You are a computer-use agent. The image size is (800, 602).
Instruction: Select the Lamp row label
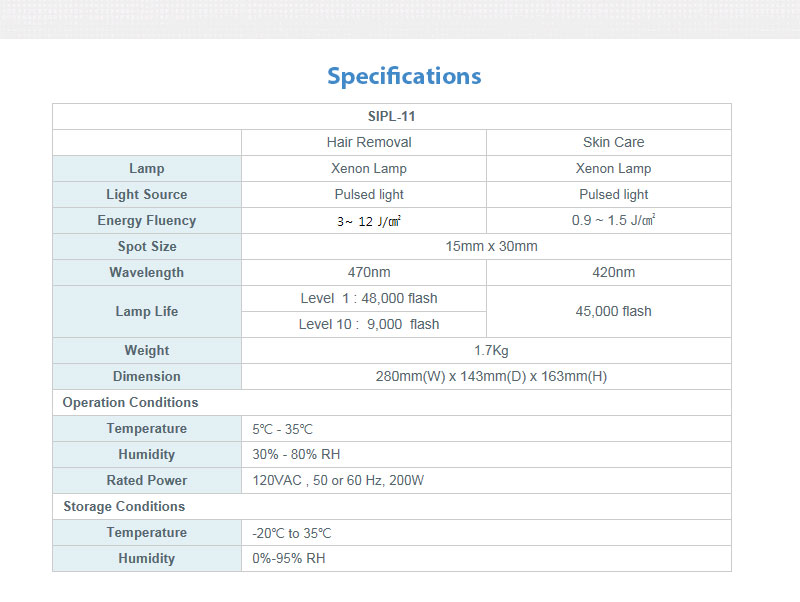[147, 168]
